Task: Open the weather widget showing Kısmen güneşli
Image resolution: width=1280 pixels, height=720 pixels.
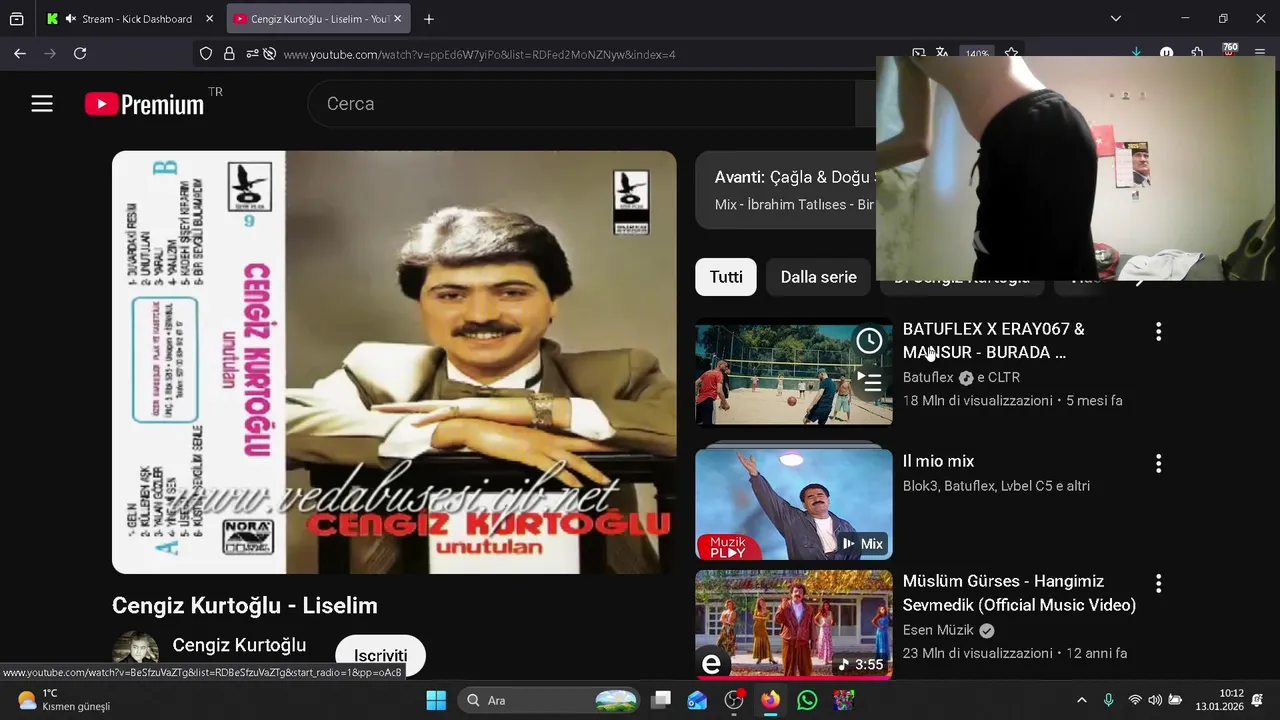Action: [65, 700]
